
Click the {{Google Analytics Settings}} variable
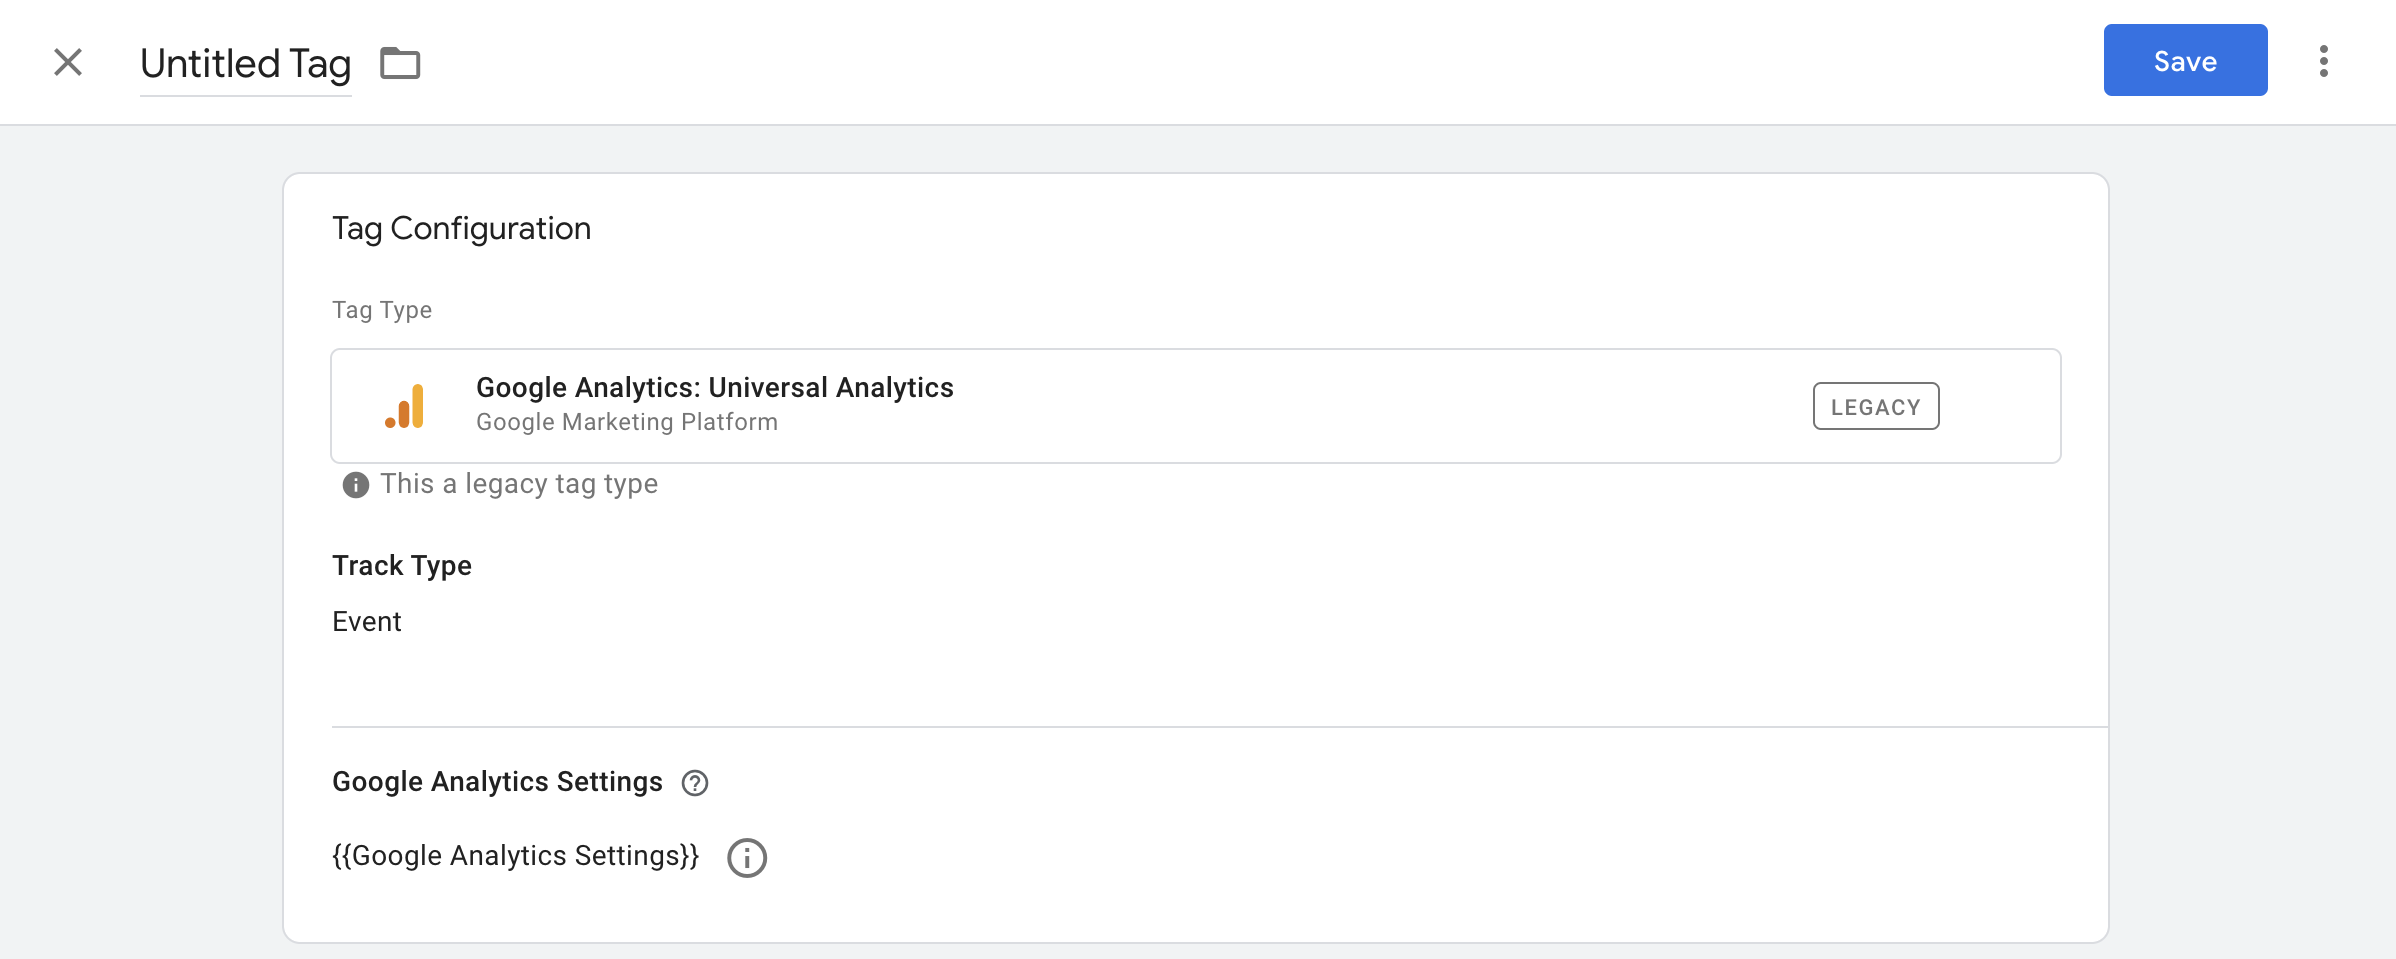[x=515, y=856]
